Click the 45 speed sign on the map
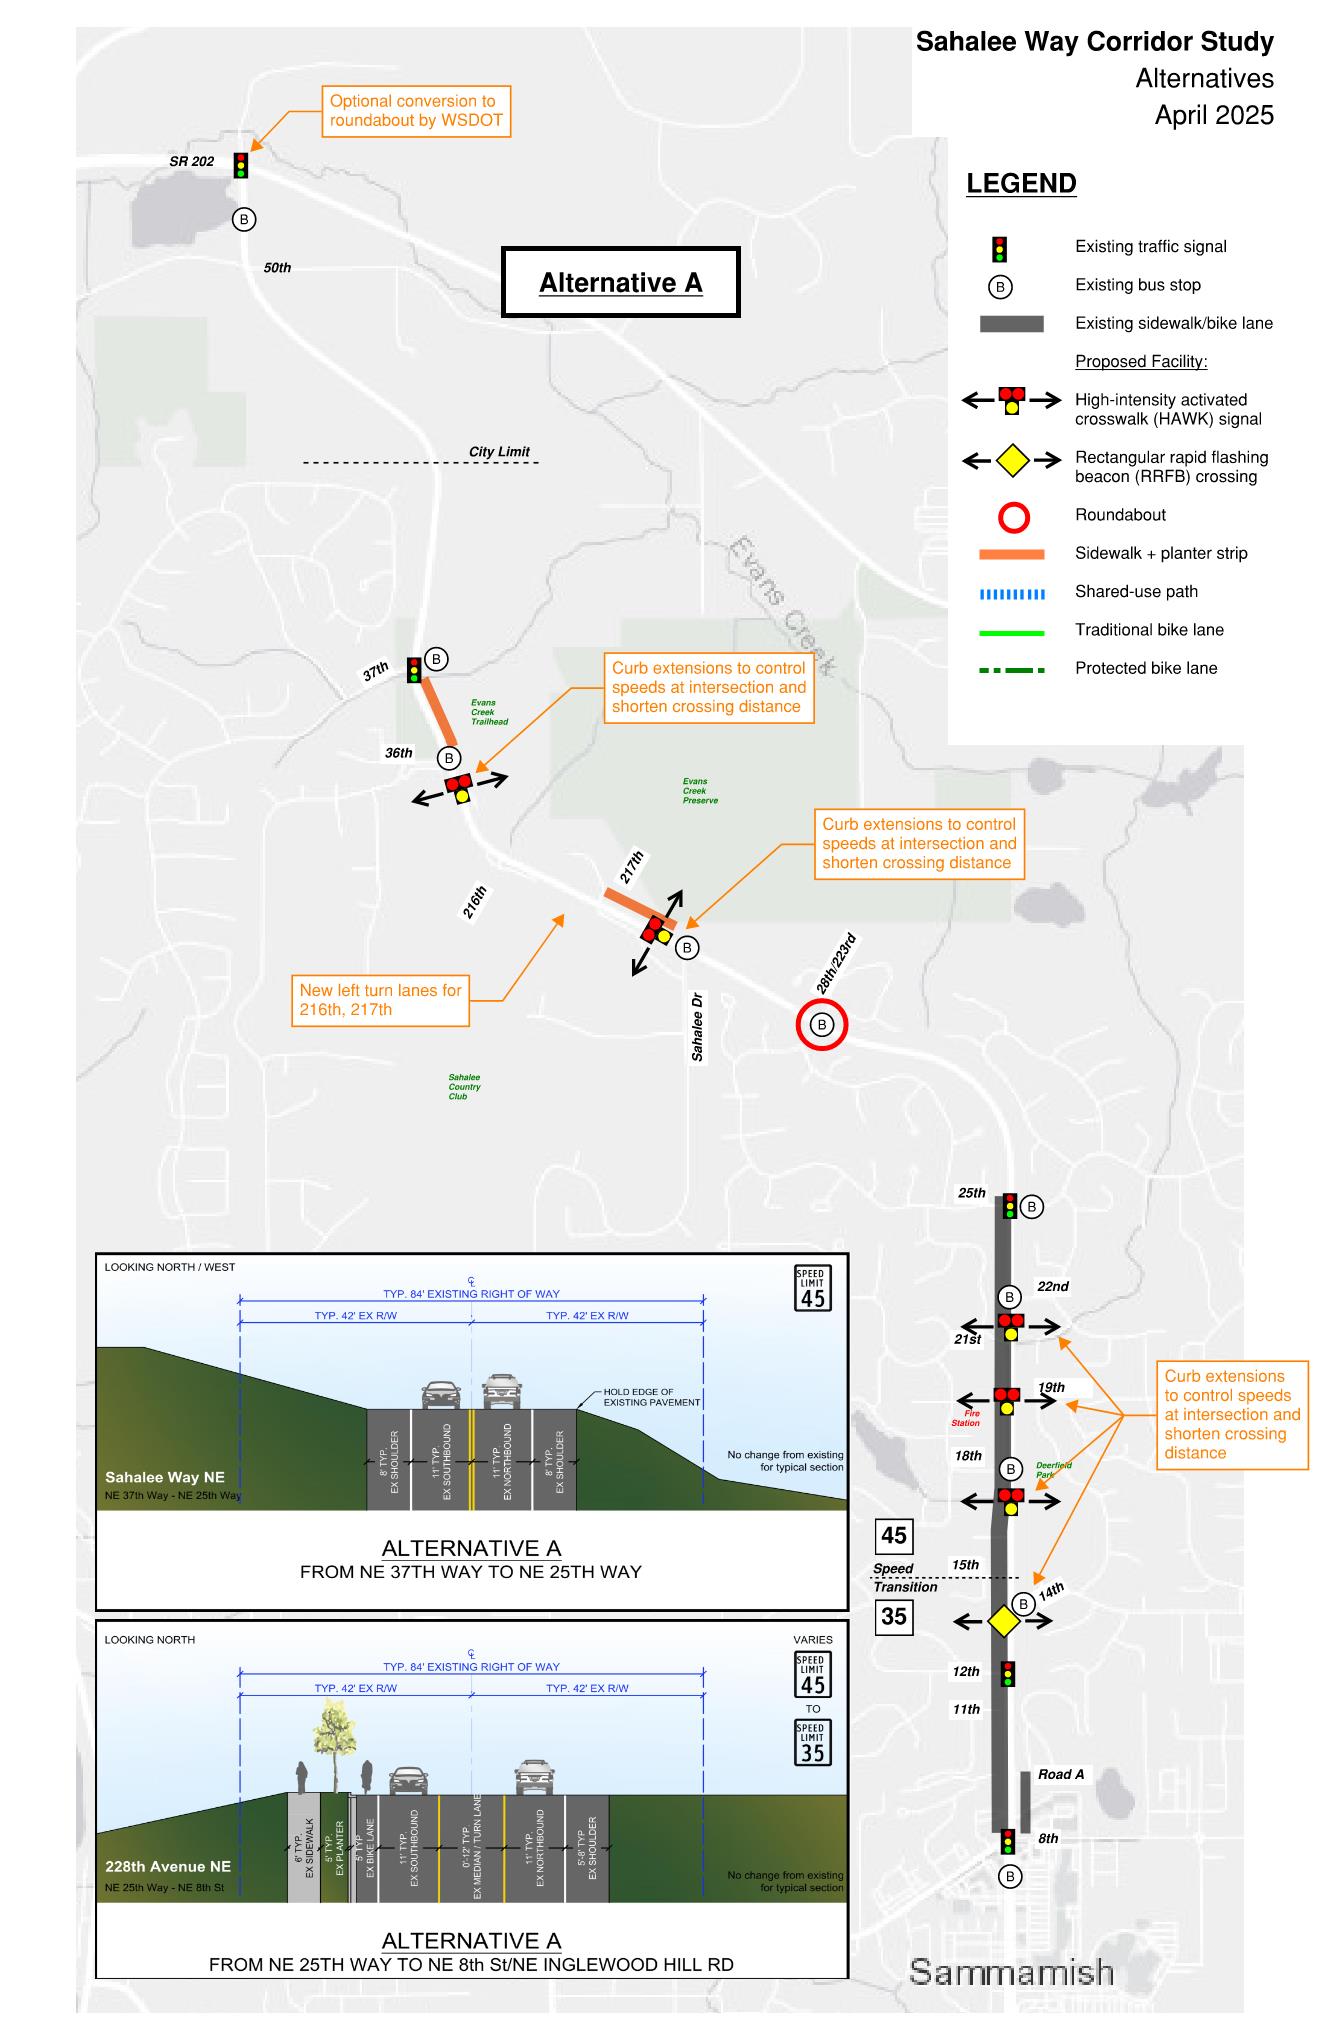The height and width of the screenshot is (2040, 1320). 894,1536
